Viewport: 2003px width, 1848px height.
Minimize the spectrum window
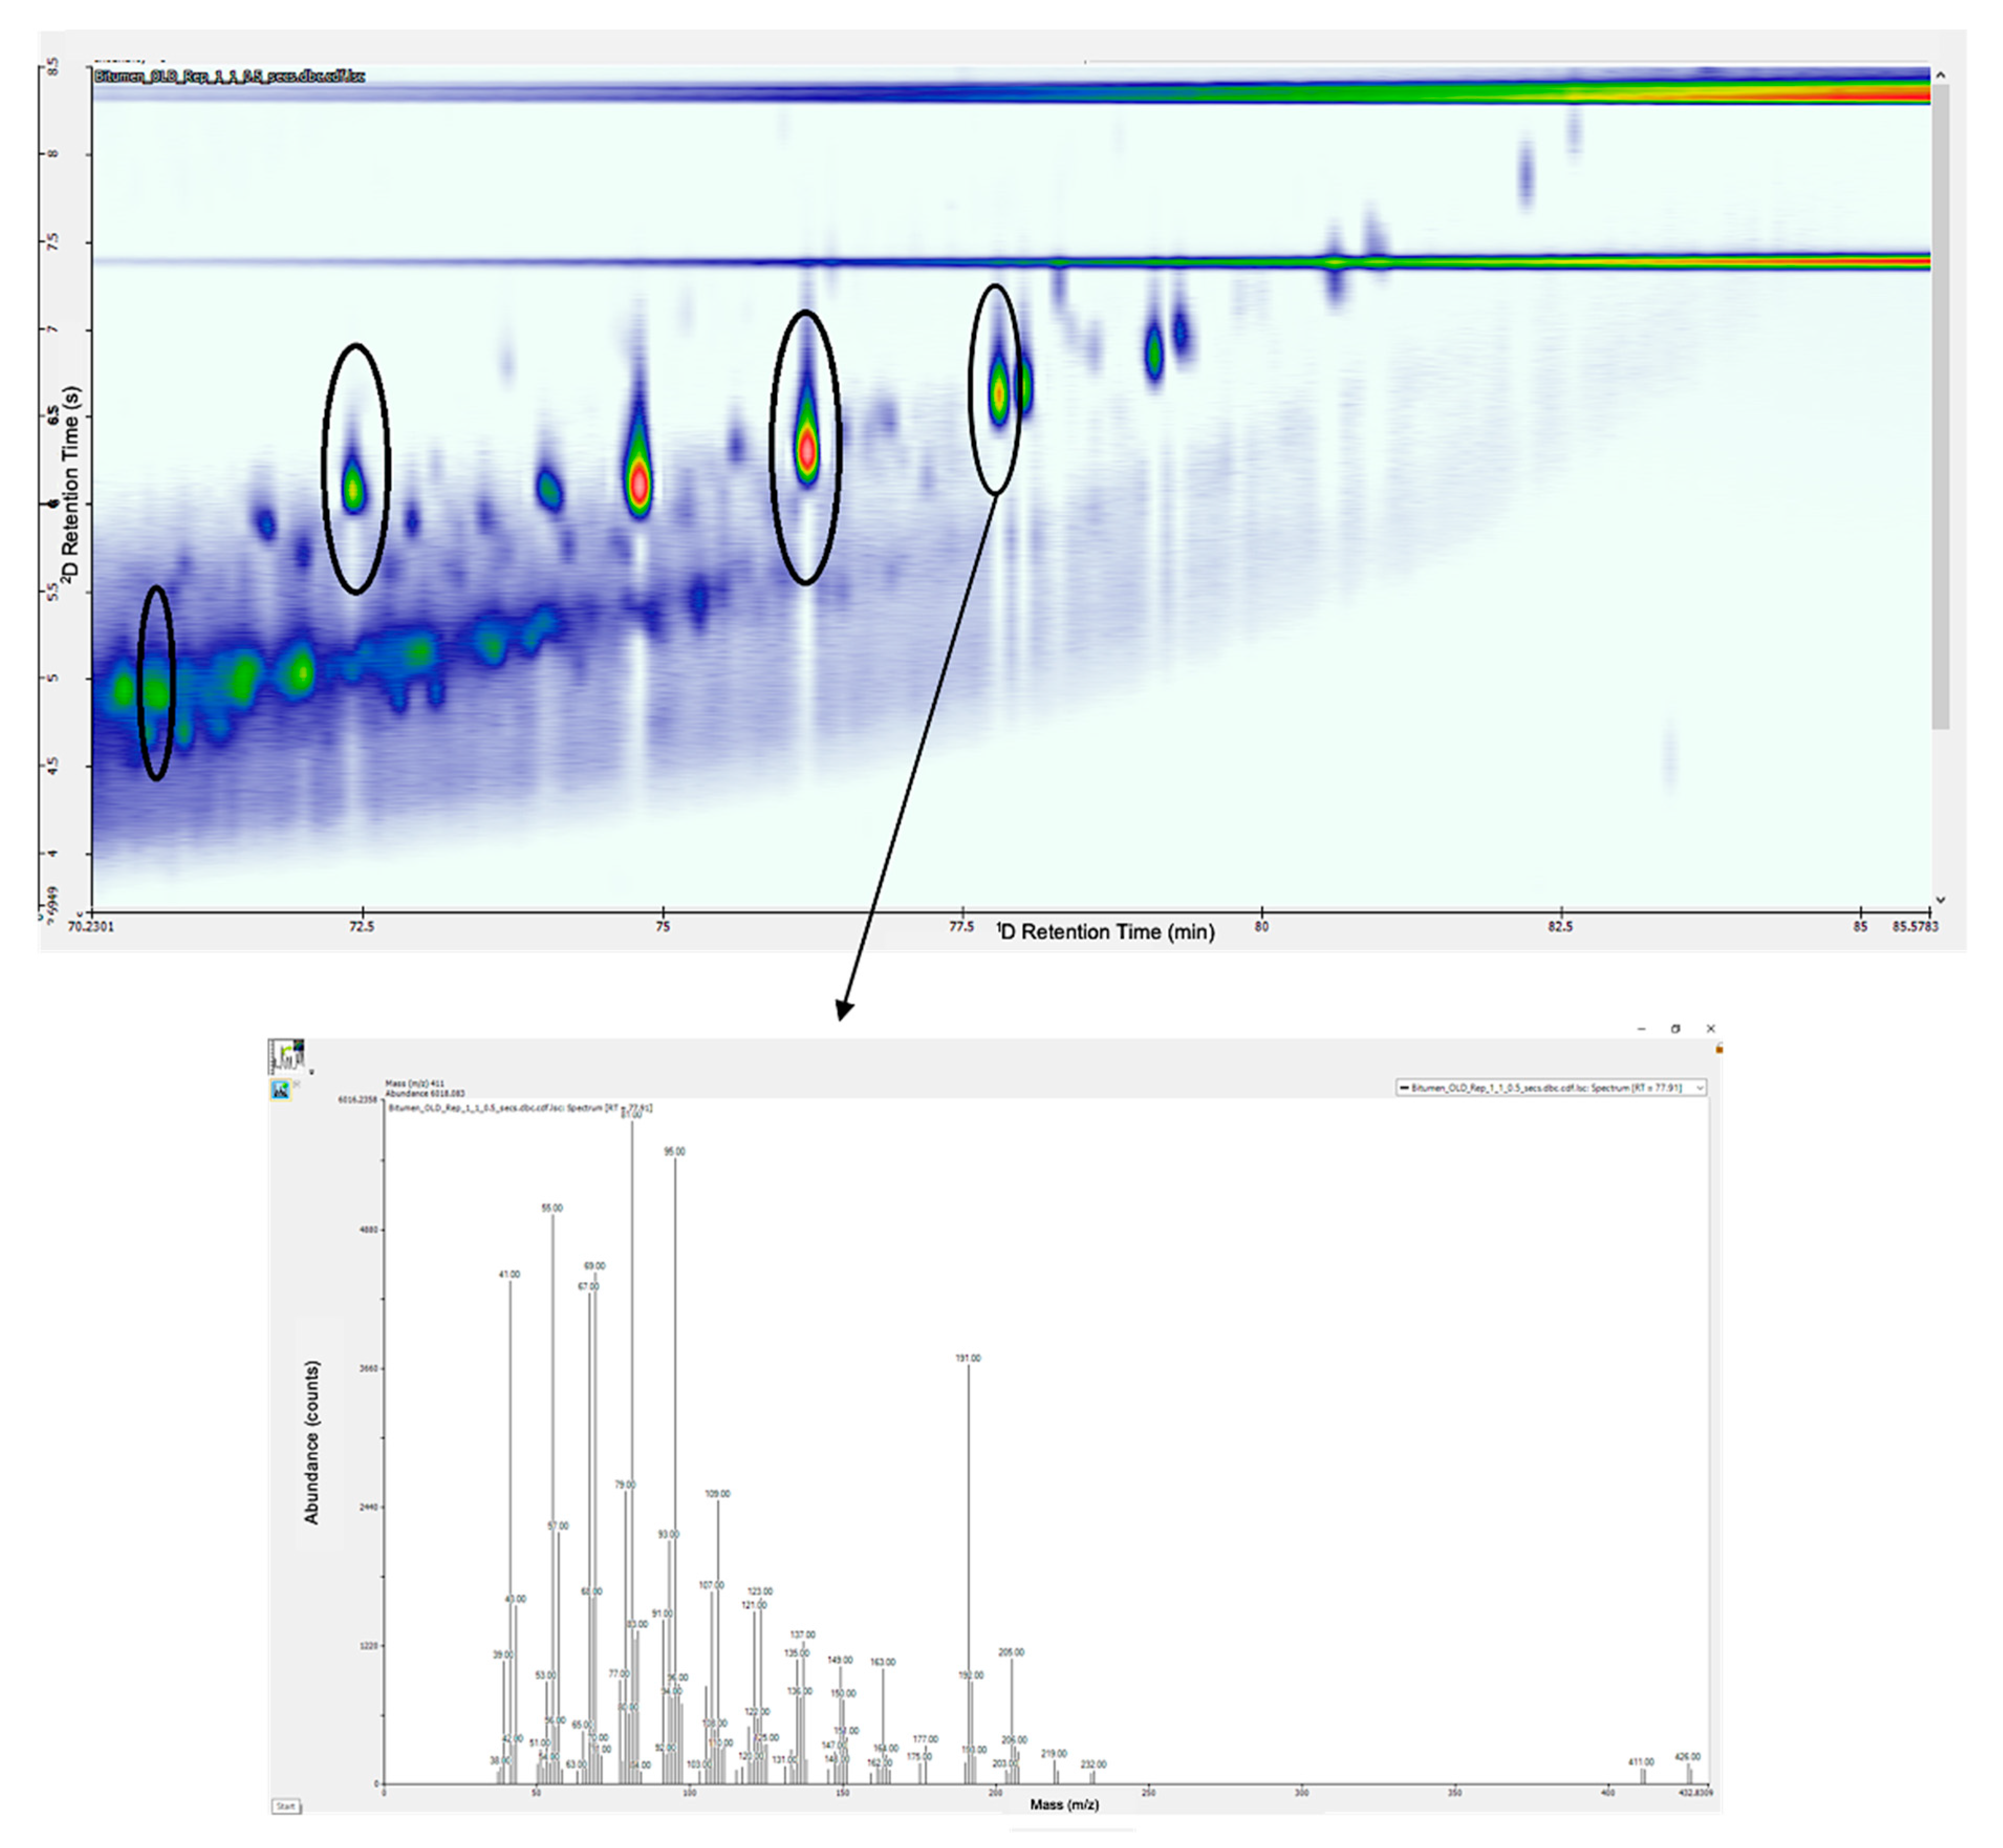pos(1641,1028)
